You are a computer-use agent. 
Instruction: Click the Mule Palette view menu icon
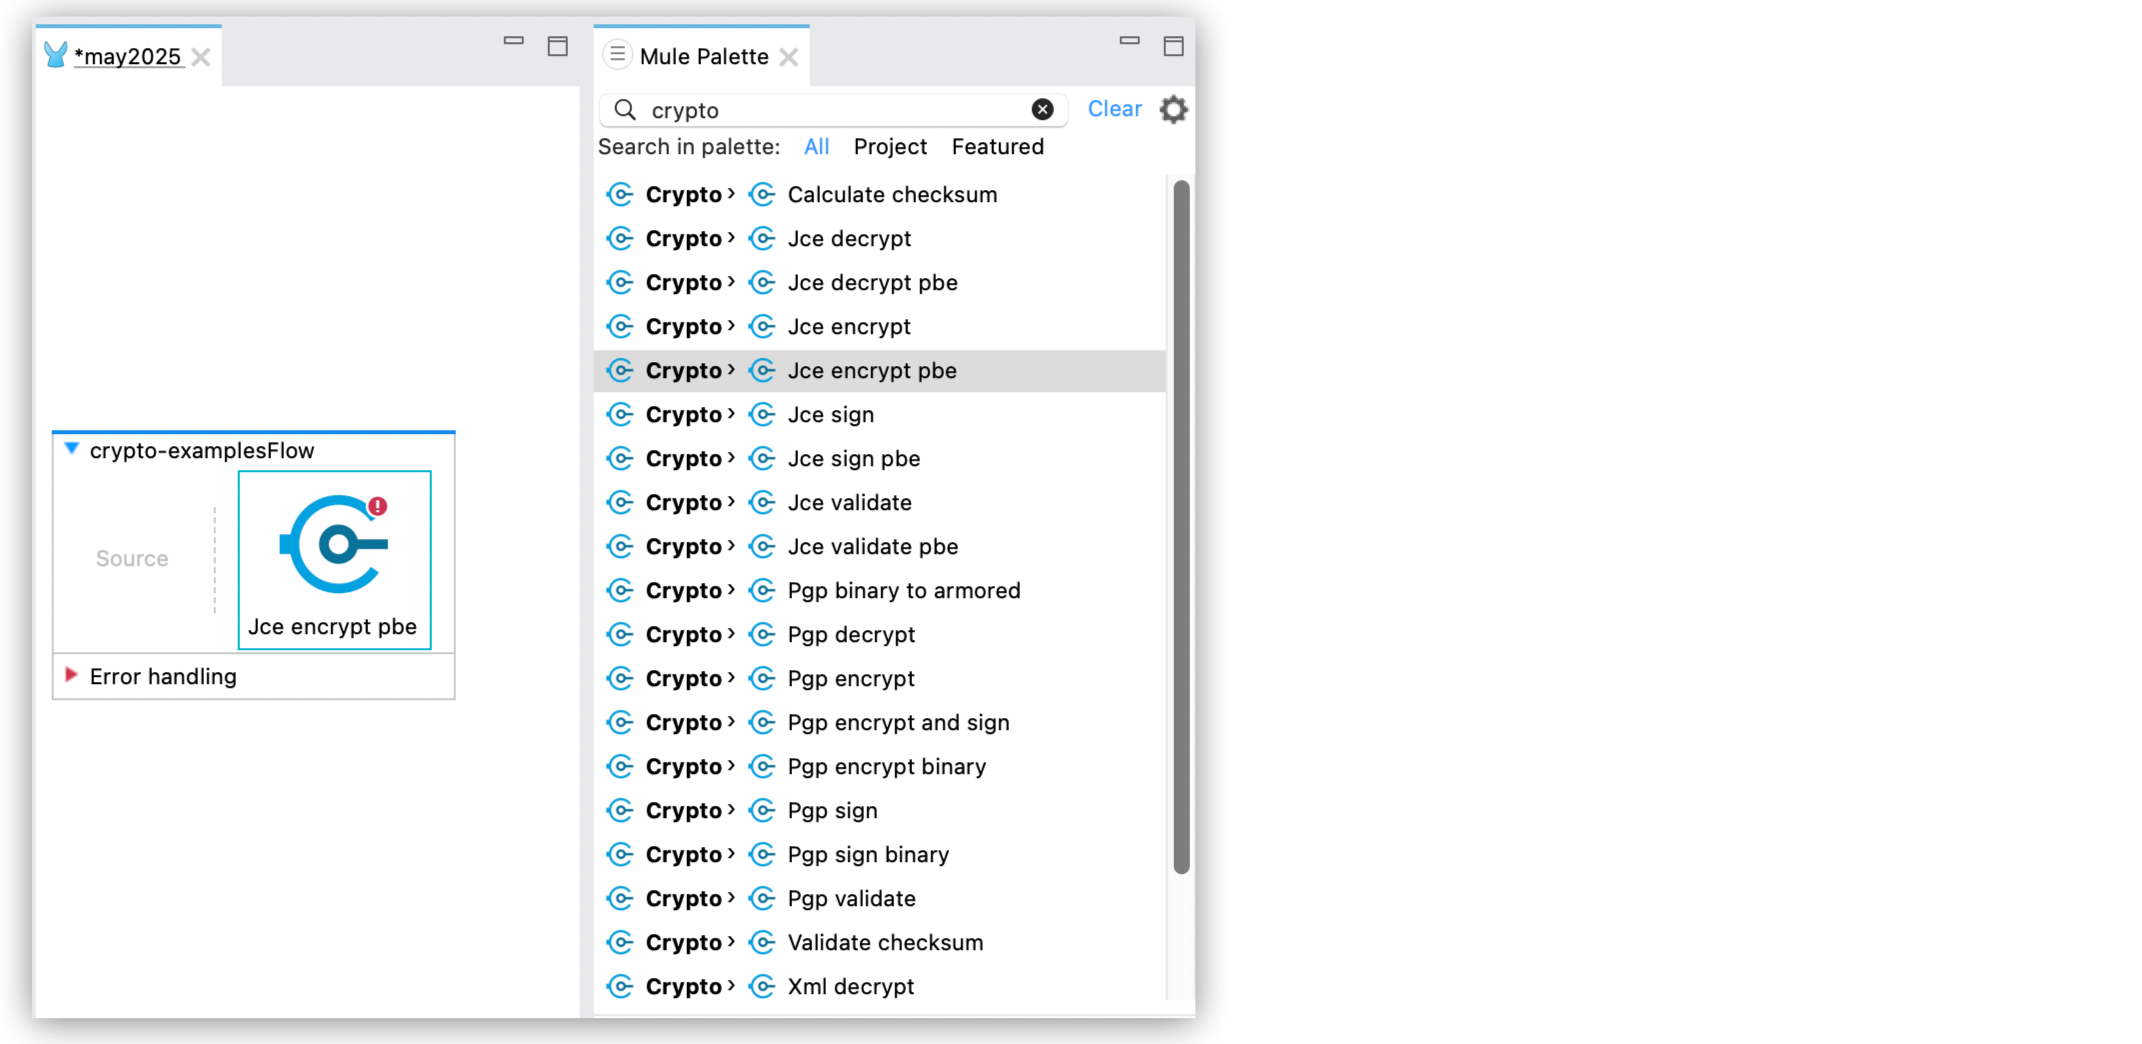[617, 55]
